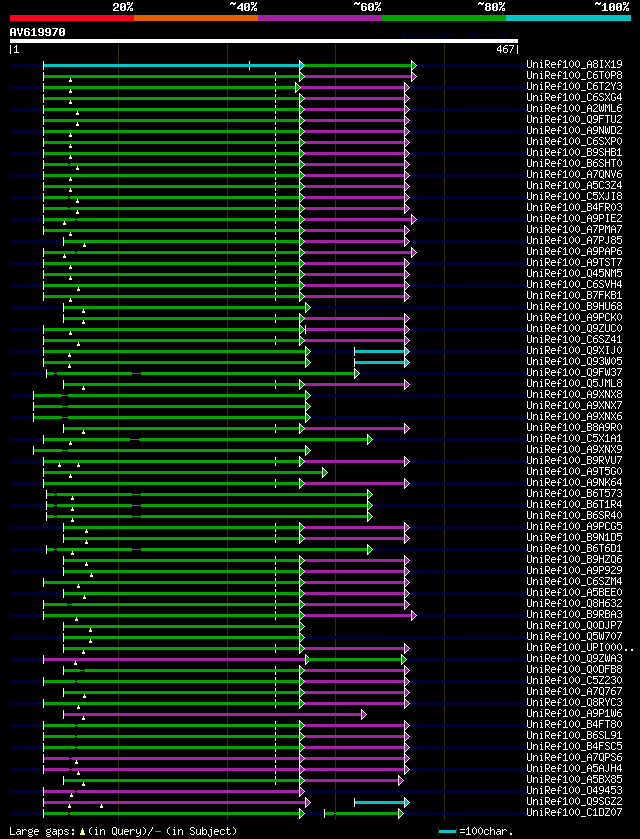Select the UniRef100_B6SHT0 label
The height and width of the screenshot is (839, 640).
pos(574,163)
